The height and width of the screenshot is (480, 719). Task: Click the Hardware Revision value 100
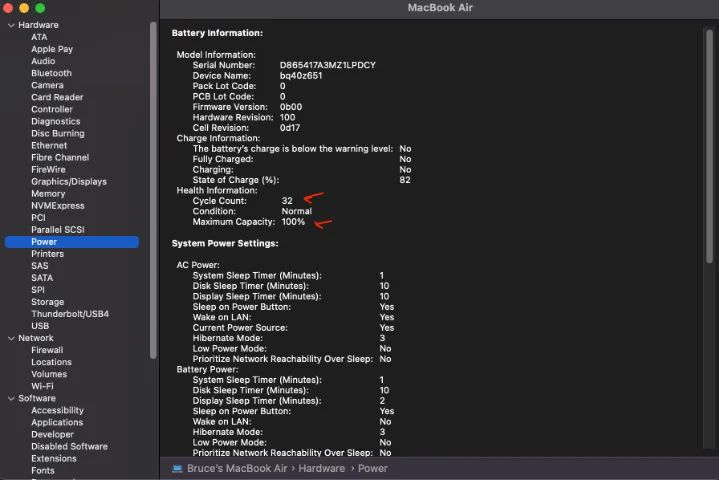288,117
